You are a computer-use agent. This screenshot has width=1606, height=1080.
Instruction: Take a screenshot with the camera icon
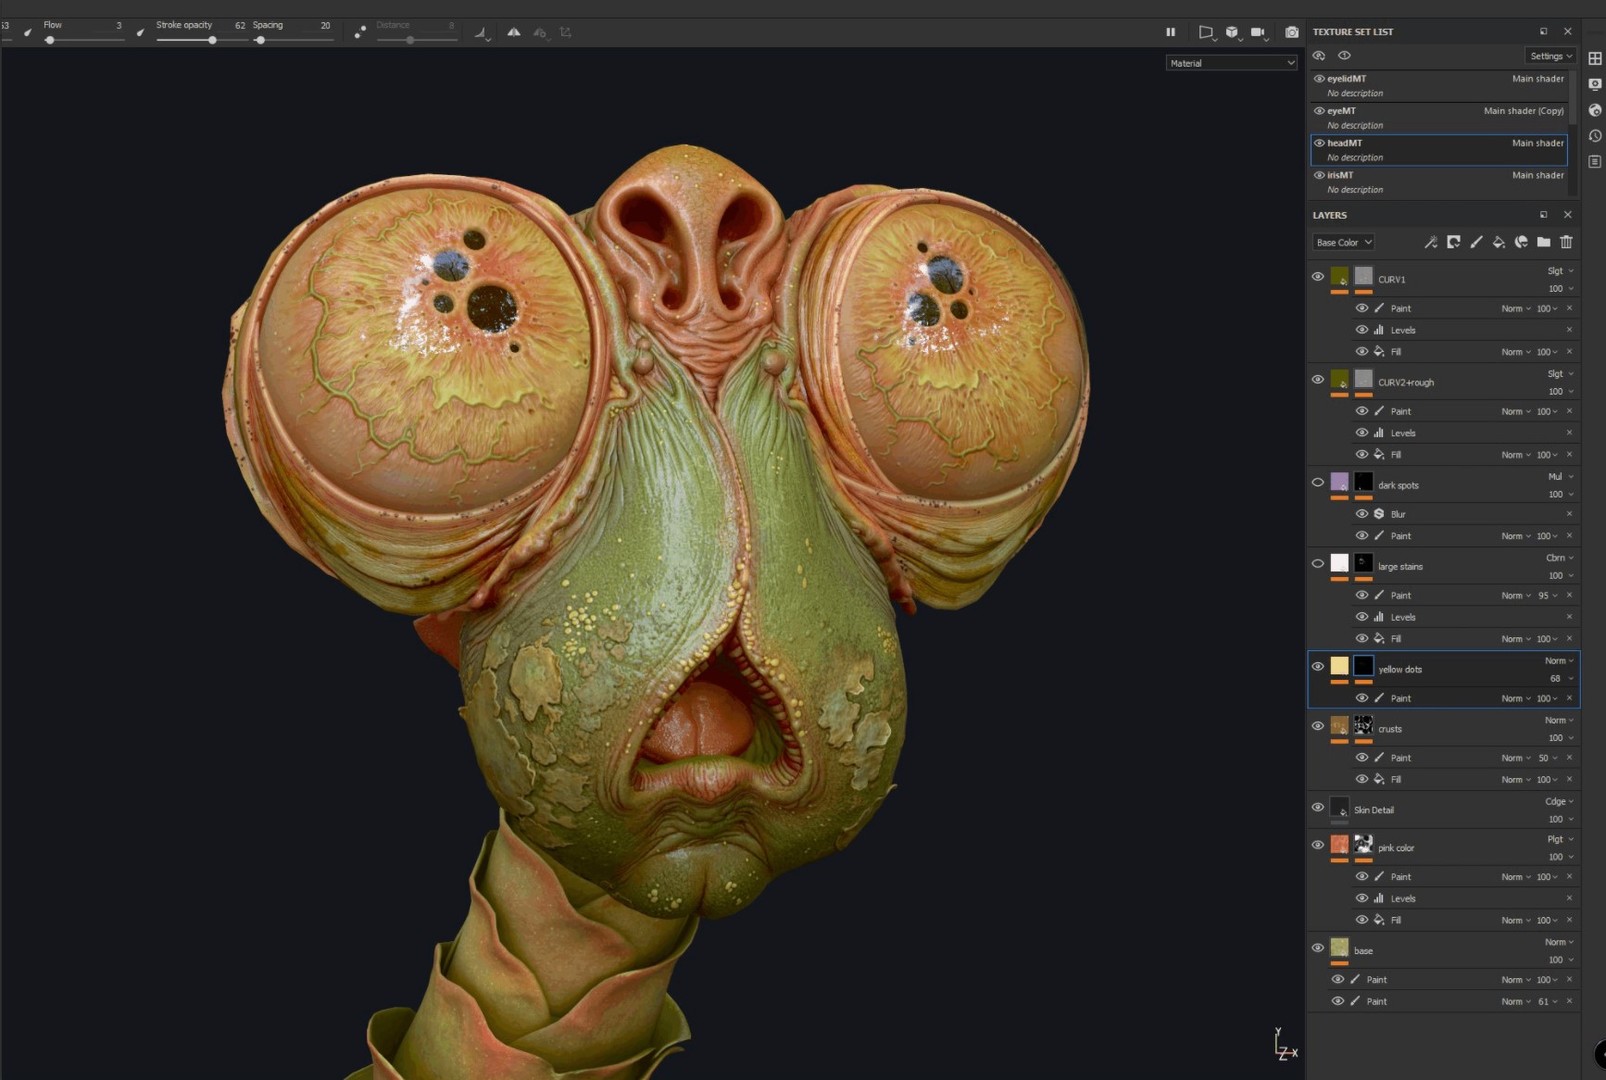(1292, 31)
